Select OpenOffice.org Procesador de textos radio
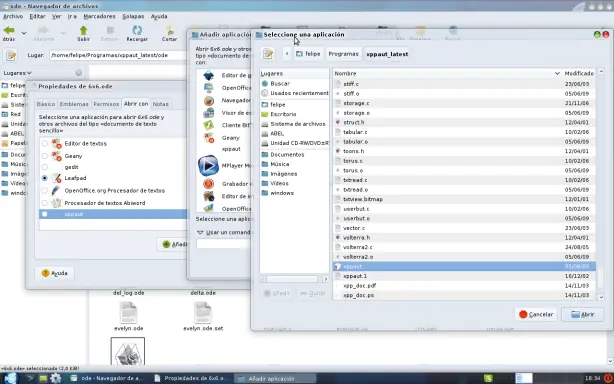614x384 pixels. 45,191
